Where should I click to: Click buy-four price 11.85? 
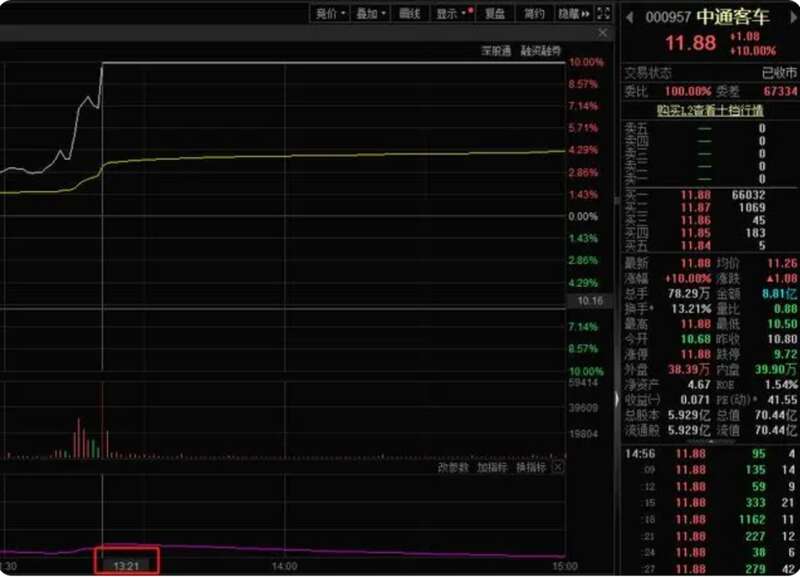695,233
